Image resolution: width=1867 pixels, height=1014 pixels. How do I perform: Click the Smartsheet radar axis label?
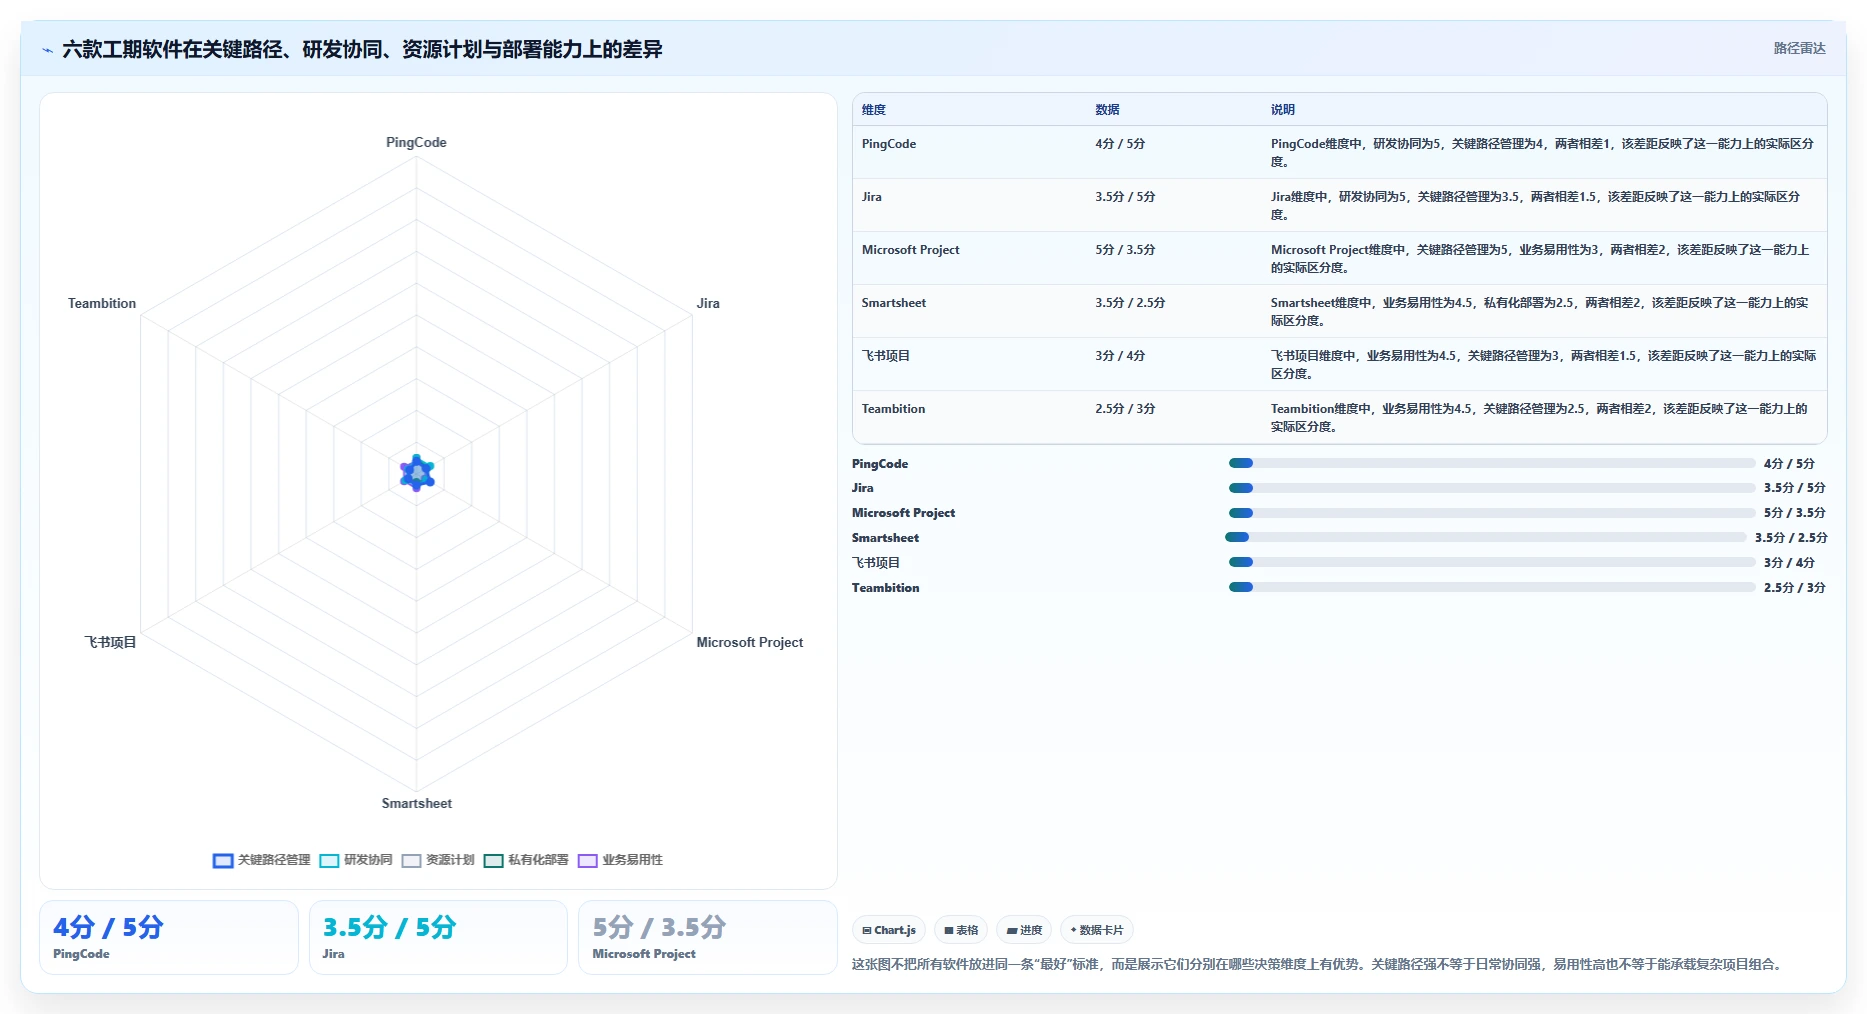pyautogui.click(x=417, y=803)
